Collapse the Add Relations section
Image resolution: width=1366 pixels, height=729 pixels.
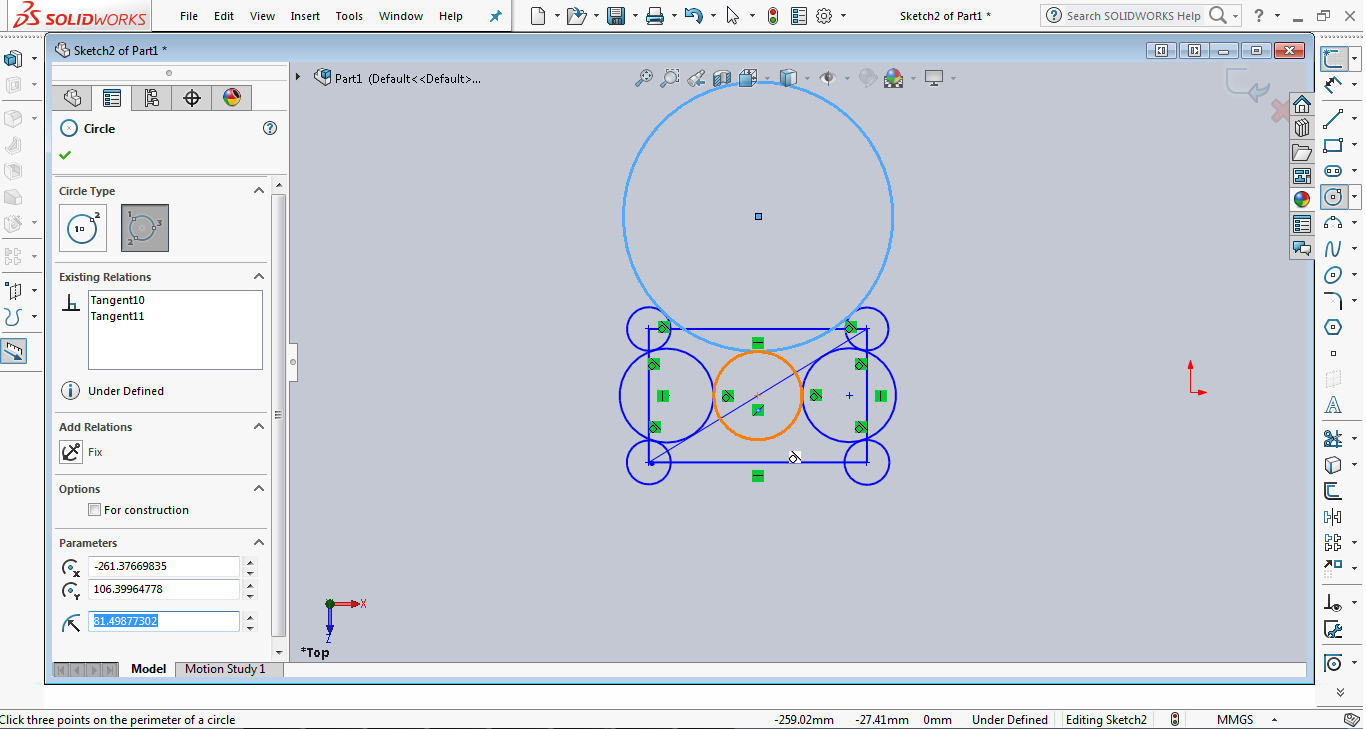pos(259,427)
